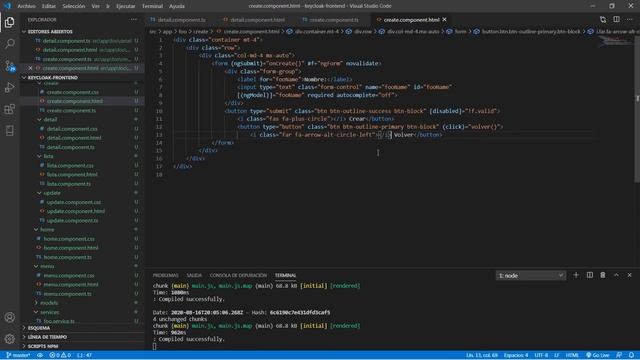The image size is (640, 360).
Task: Switch to create.component.ts editor tab
Action: point(333,20)
